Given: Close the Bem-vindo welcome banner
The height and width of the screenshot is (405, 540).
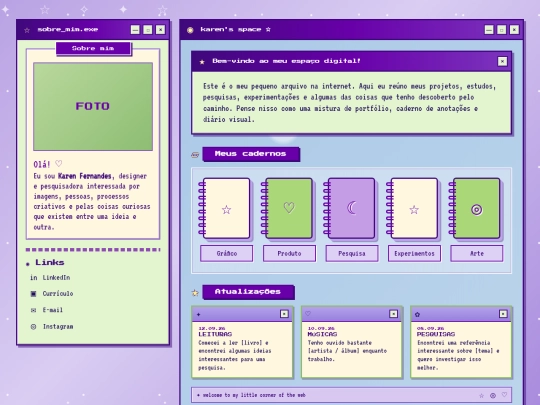Looking at the screenshot, I should (x=502, y=61).
